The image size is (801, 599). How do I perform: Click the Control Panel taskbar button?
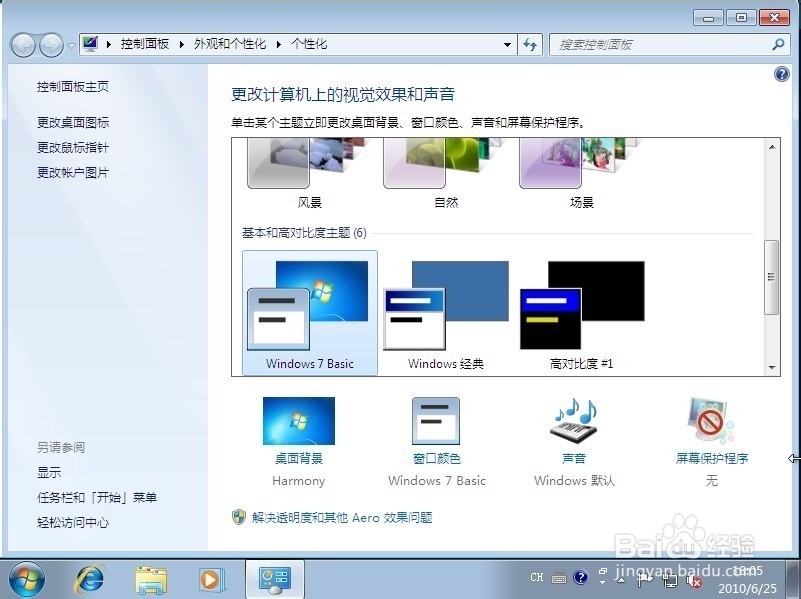click(x=275, y=580)
